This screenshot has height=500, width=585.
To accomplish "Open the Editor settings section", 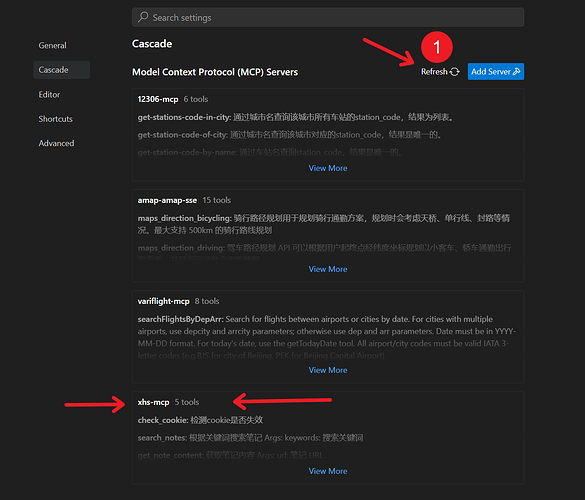I will (x=49, y=94).
